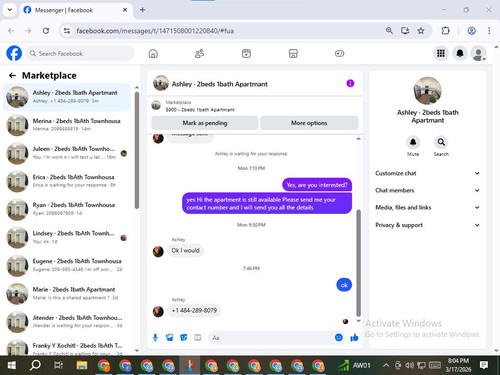Open the notifications bell in header
Viewport: 500px width, 375px height.
[x=460, y=53]
